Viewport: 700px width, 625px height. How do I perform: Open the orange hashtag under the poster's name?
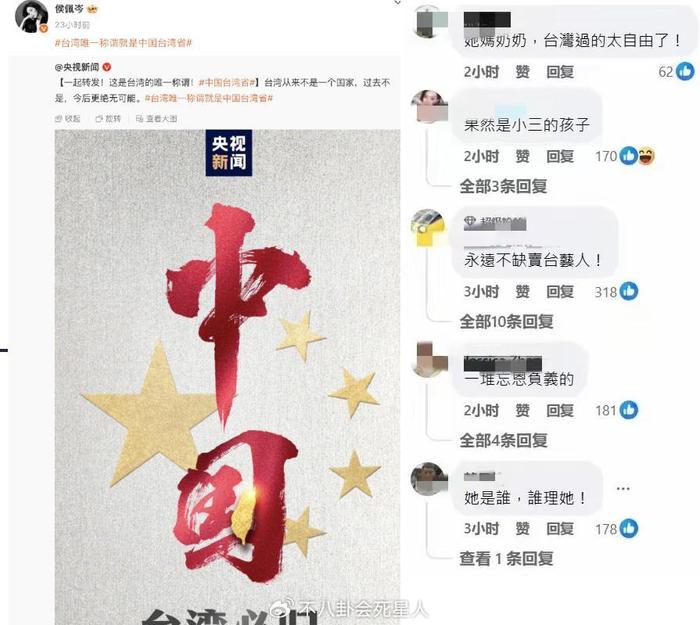tap(123, 43)
